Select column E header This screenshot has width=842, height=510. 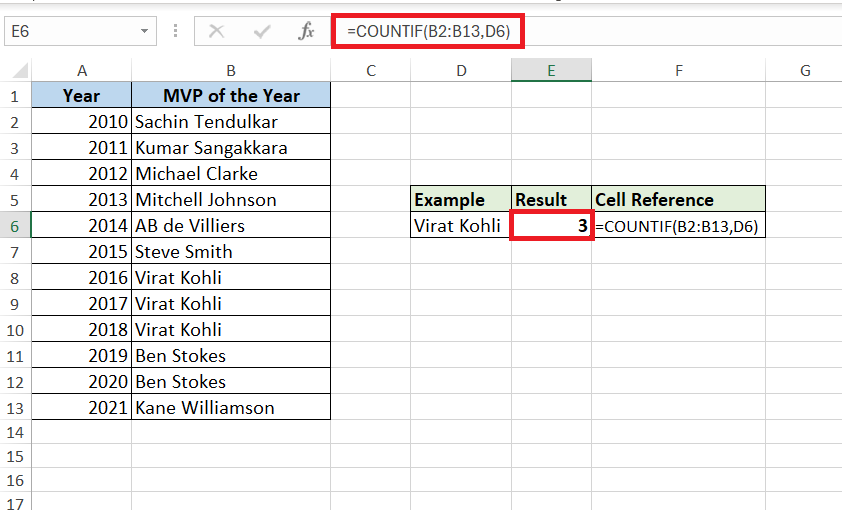coord(551,70)
